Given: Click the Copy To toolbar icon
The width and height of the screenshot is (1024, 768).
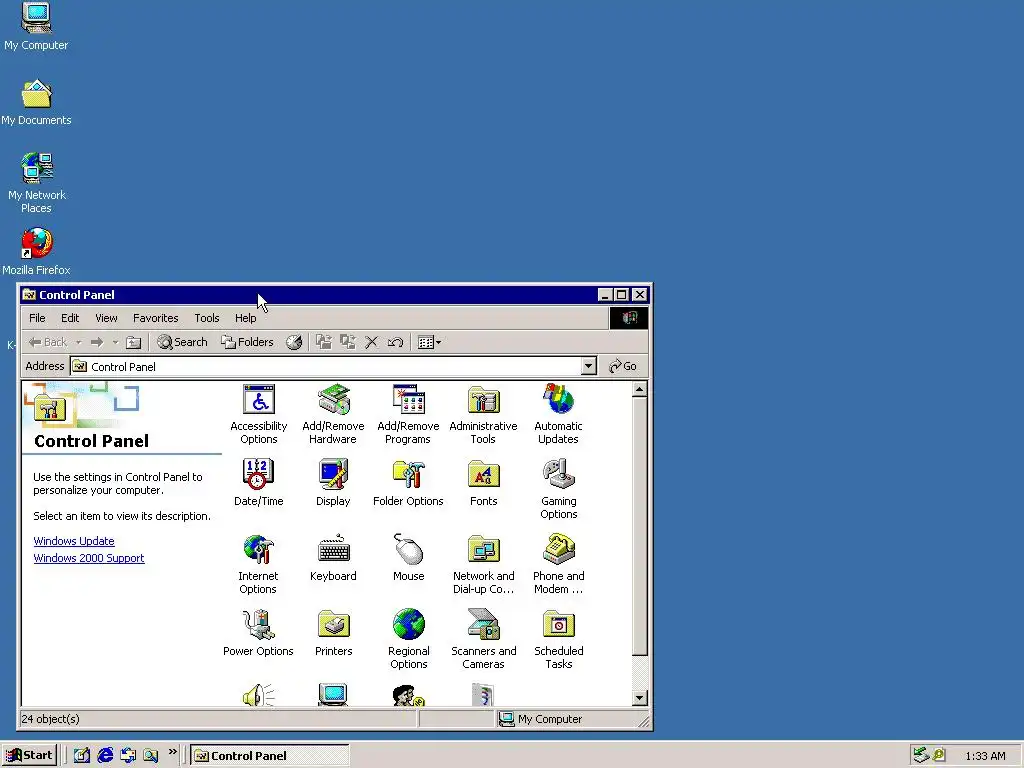Looking at the screenshot, I should tap(347, 342).
